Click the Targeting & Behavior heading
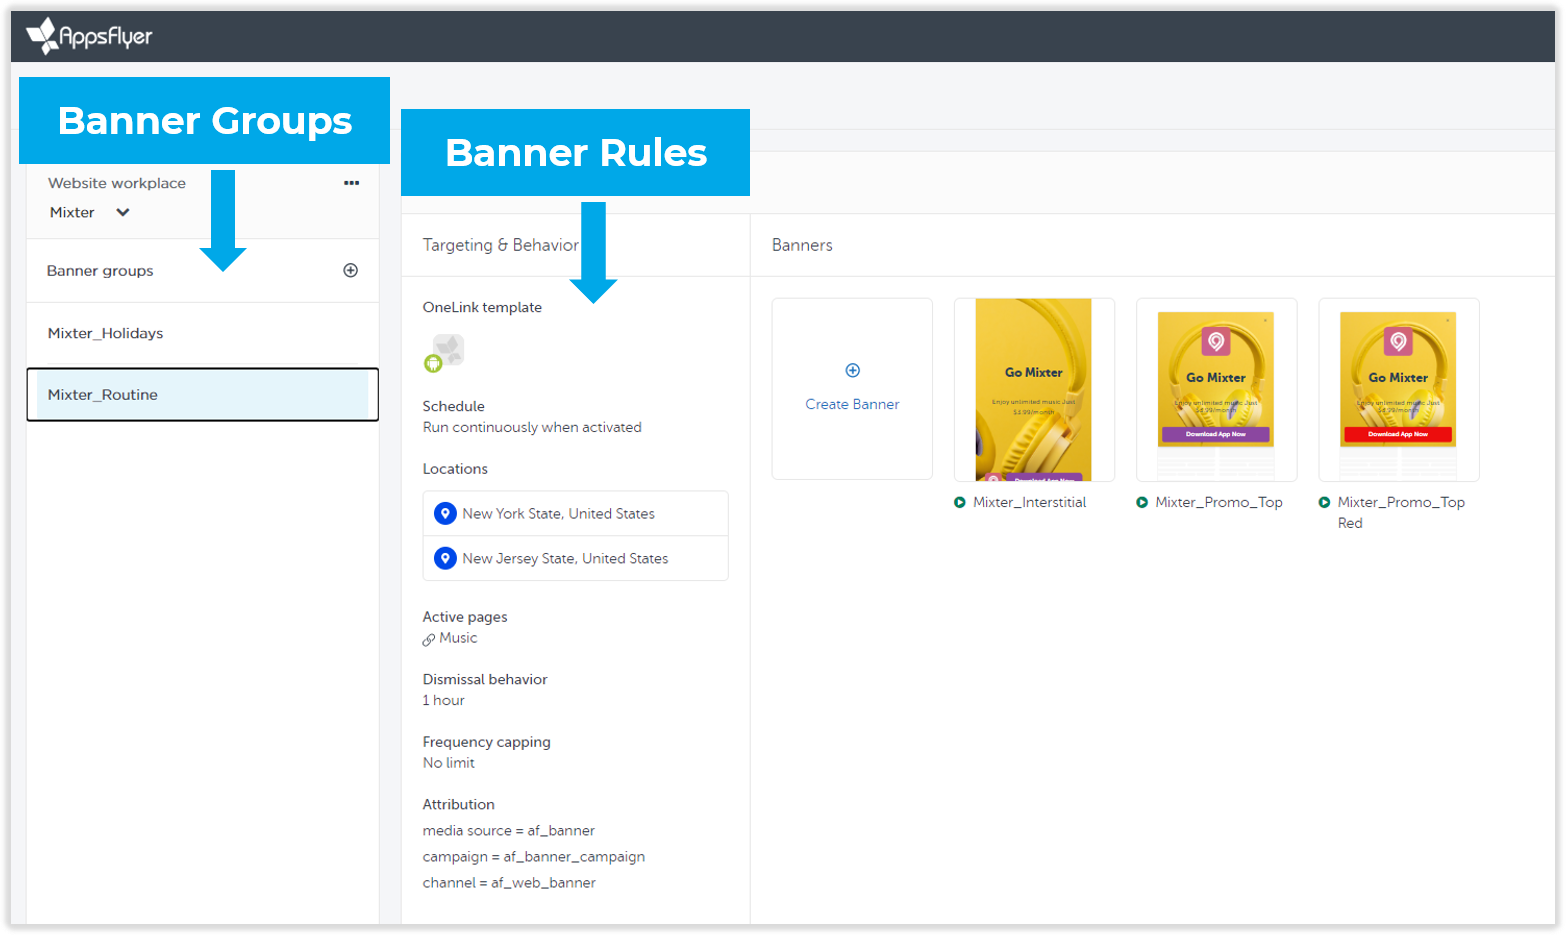The image size is (1566, 935). [500, 245]
